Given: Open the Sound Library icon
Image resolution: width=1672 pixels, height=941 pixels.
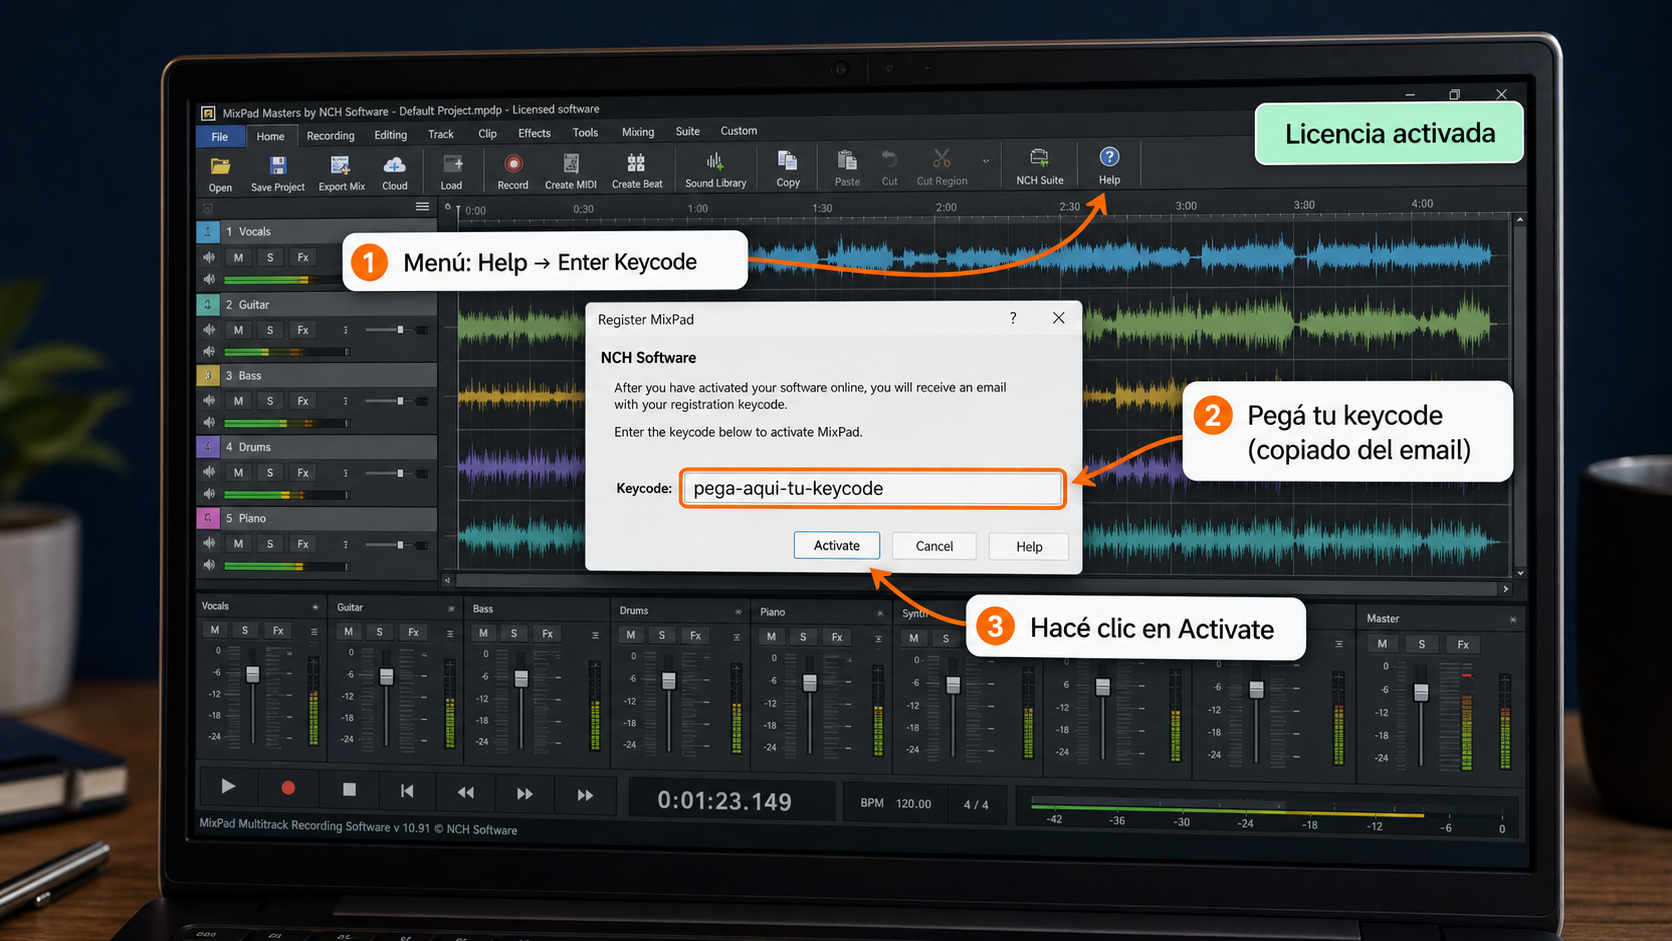Looking at the screenshot, I should pyautogui.click(x=715, y=170).
